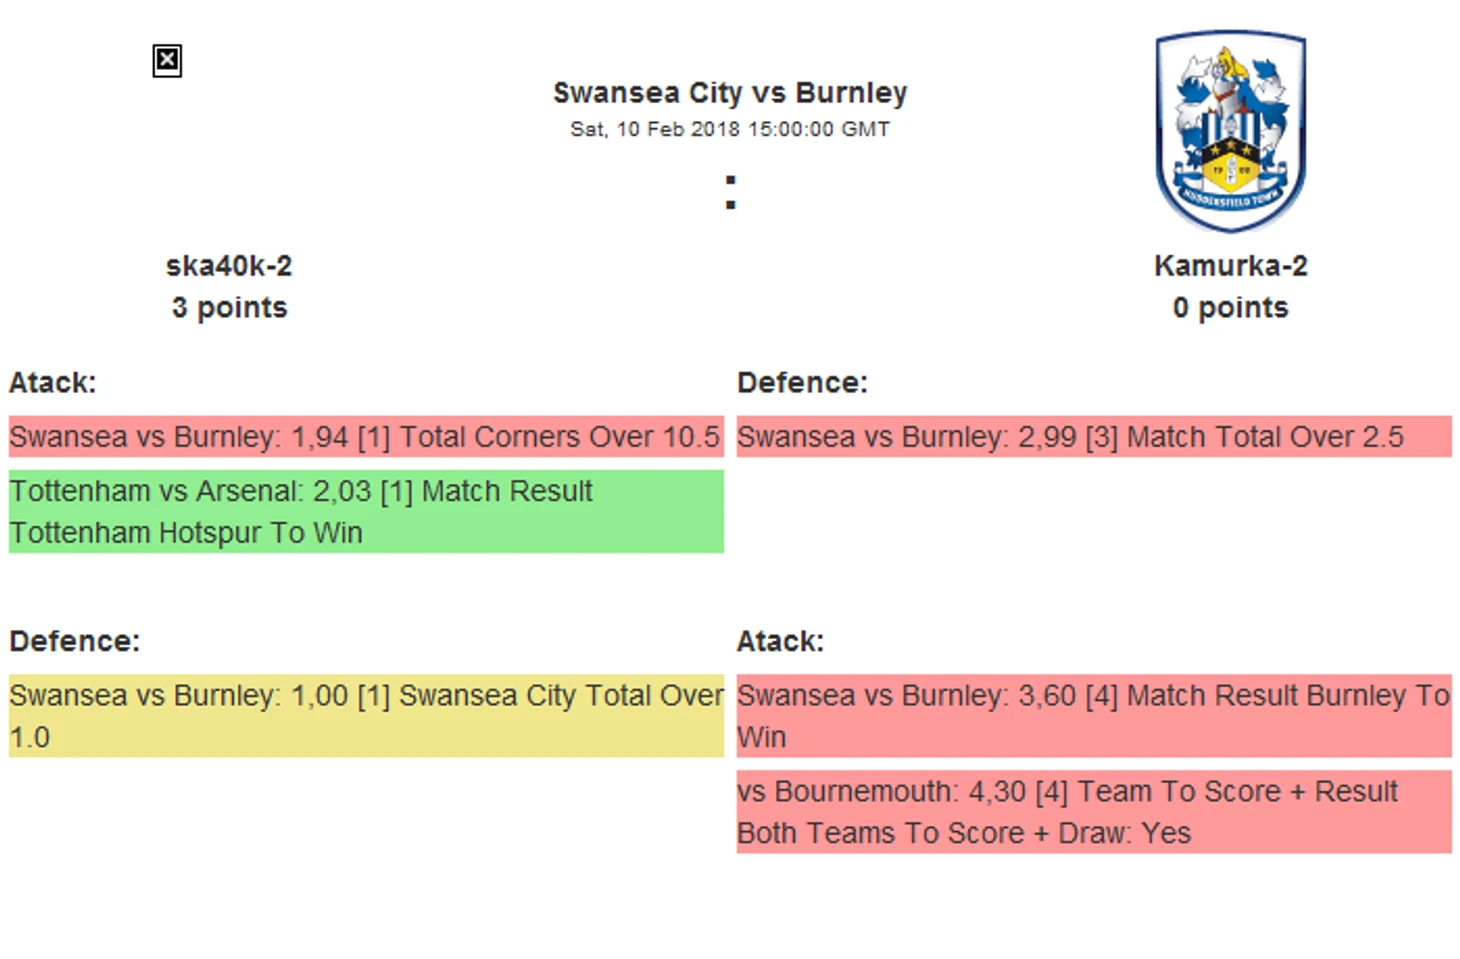Select the yellow Swansea City Total Over bet
The width and height of the screenshot is (1460, 959).
coord(365,715)
